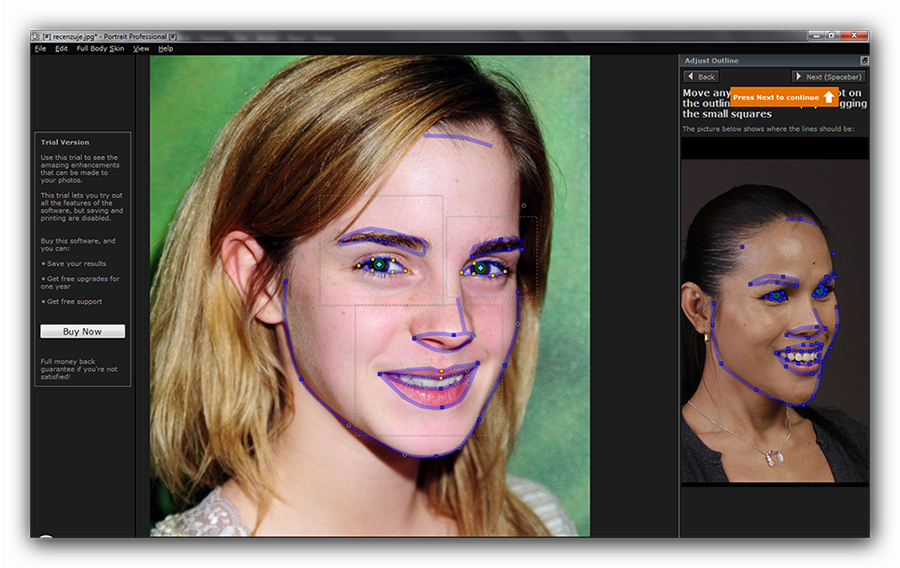This screenshot has width=900, height=568.
Task: Undock the Adjust Outline panel via float icon
Action: pyautogui.click(x=864, y=60)
